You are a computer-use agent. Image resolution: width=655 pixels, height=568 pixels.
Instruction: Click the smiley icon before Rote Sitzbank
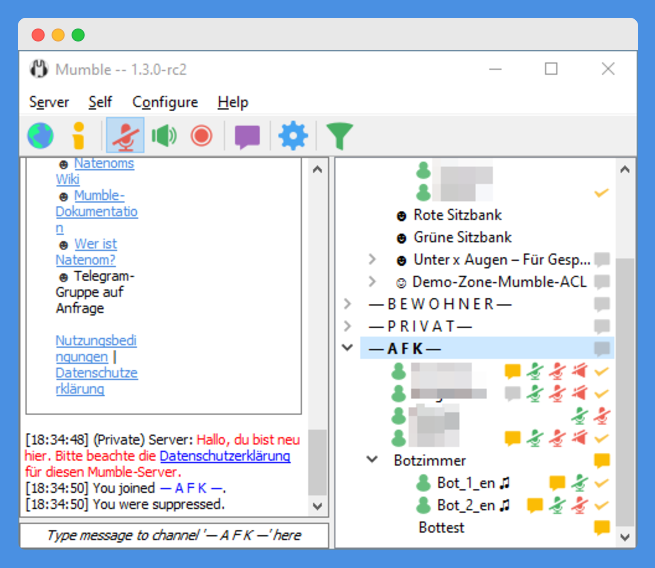pyautogui.click(x=401, y=216)
